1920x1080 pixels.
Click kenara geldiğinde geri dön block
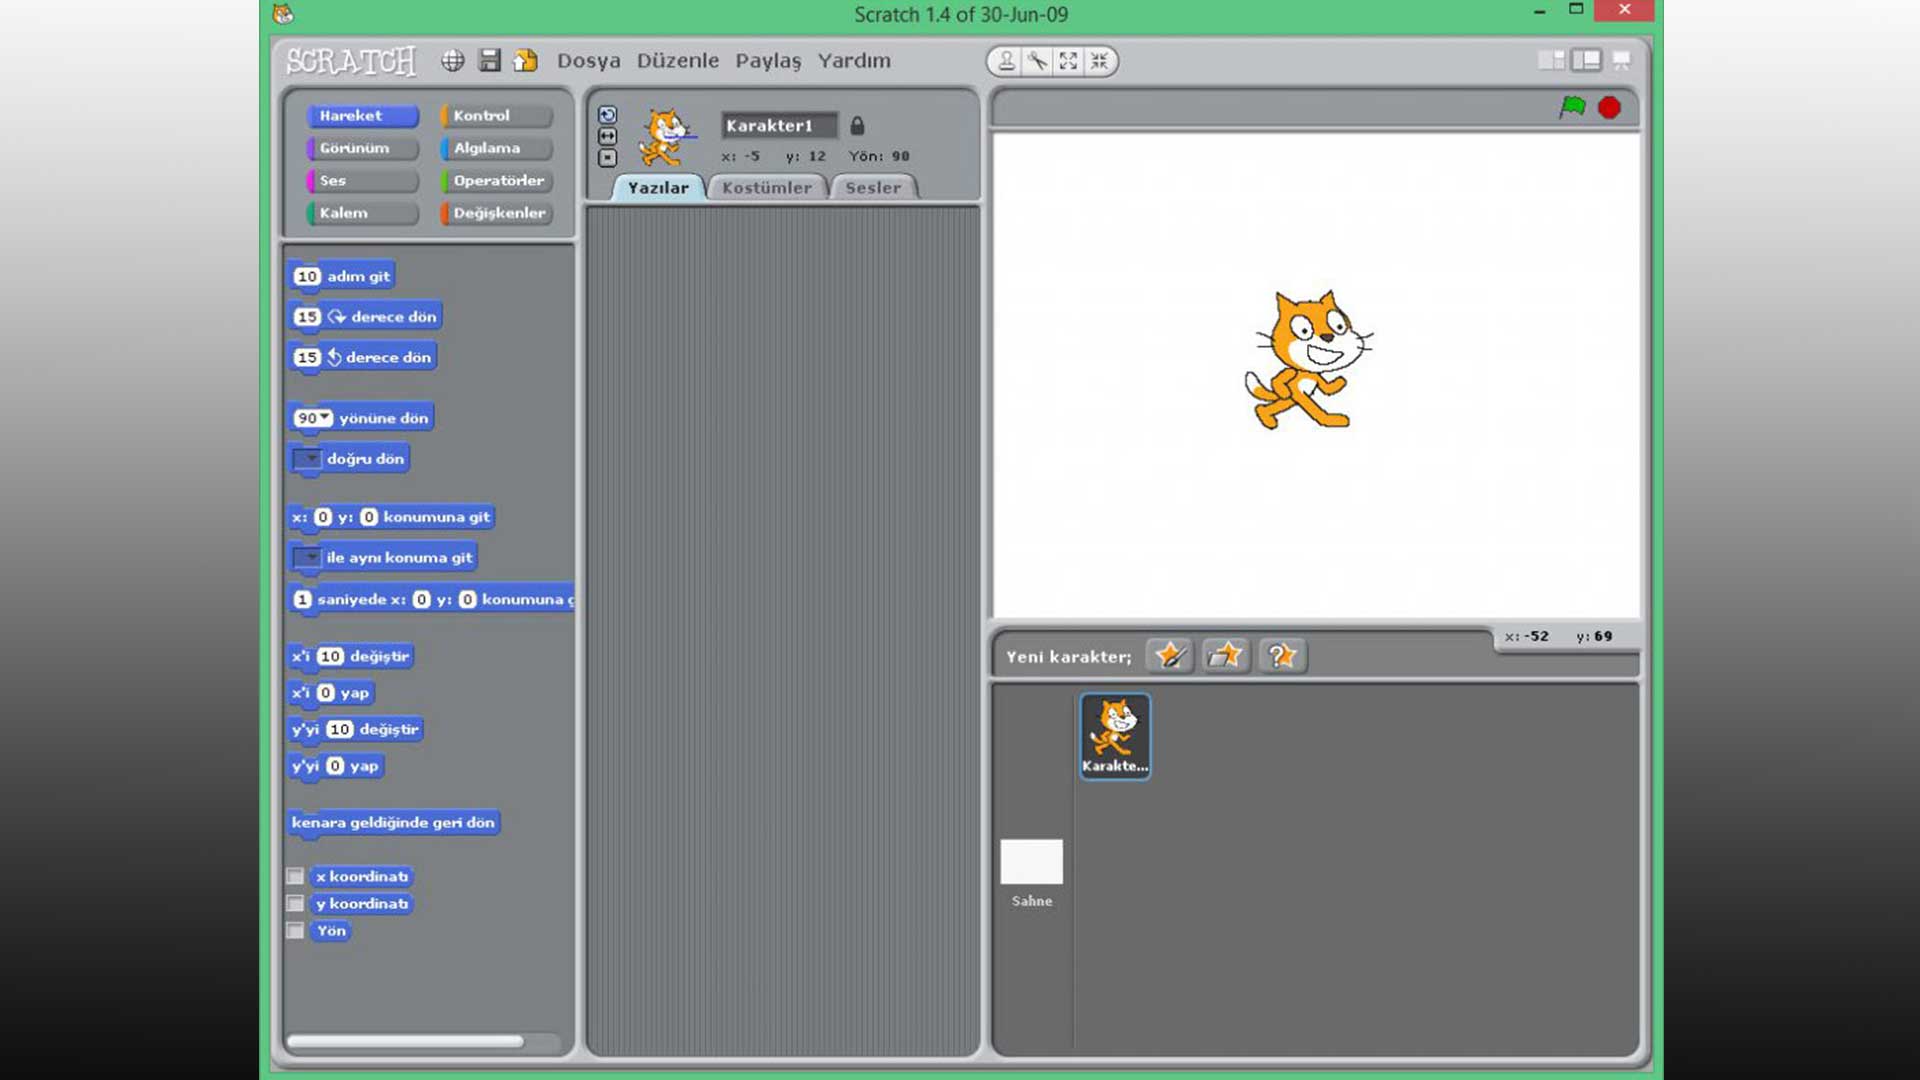pyautogui.click(x=393, y=822)
